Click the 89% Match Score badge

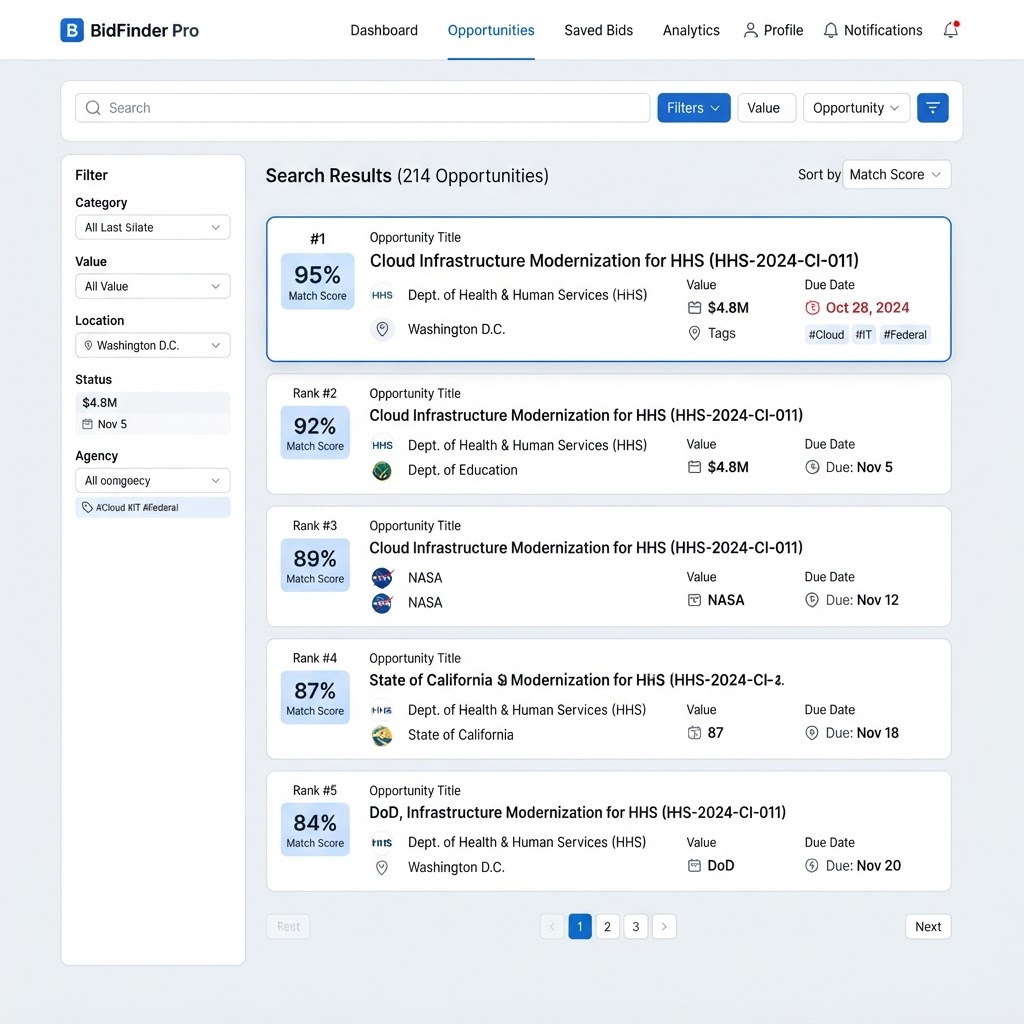click(x=315, y=565)
